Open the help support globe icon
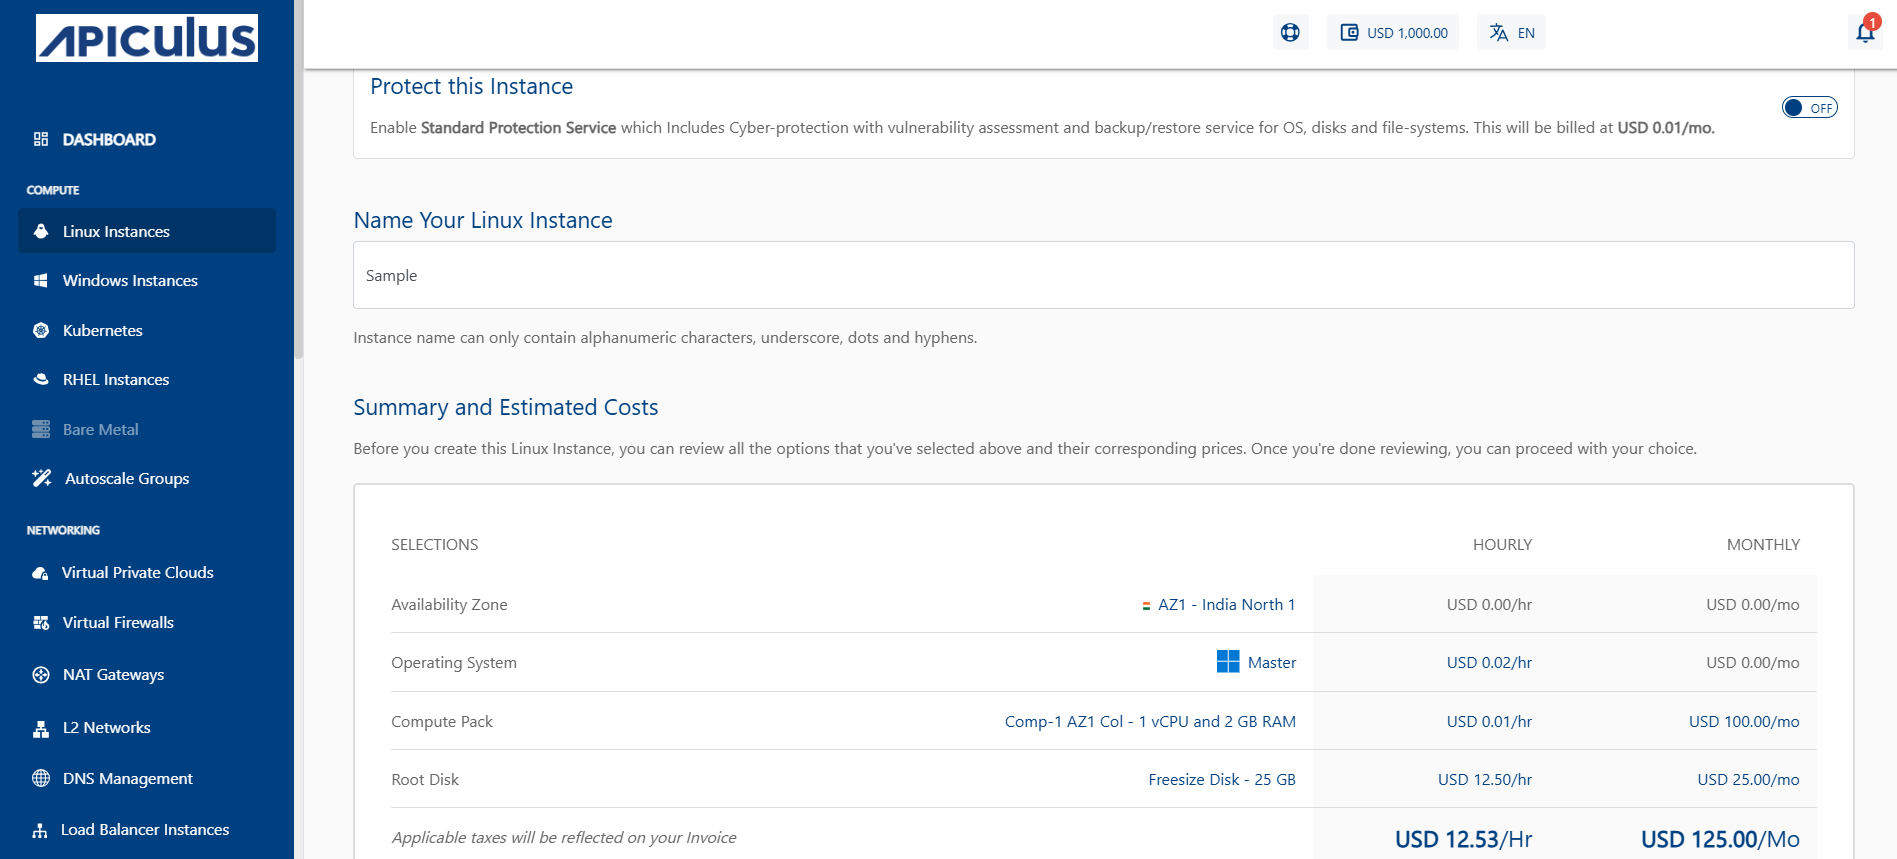Screen dimensions: 1897x859 pos(1290,32)
